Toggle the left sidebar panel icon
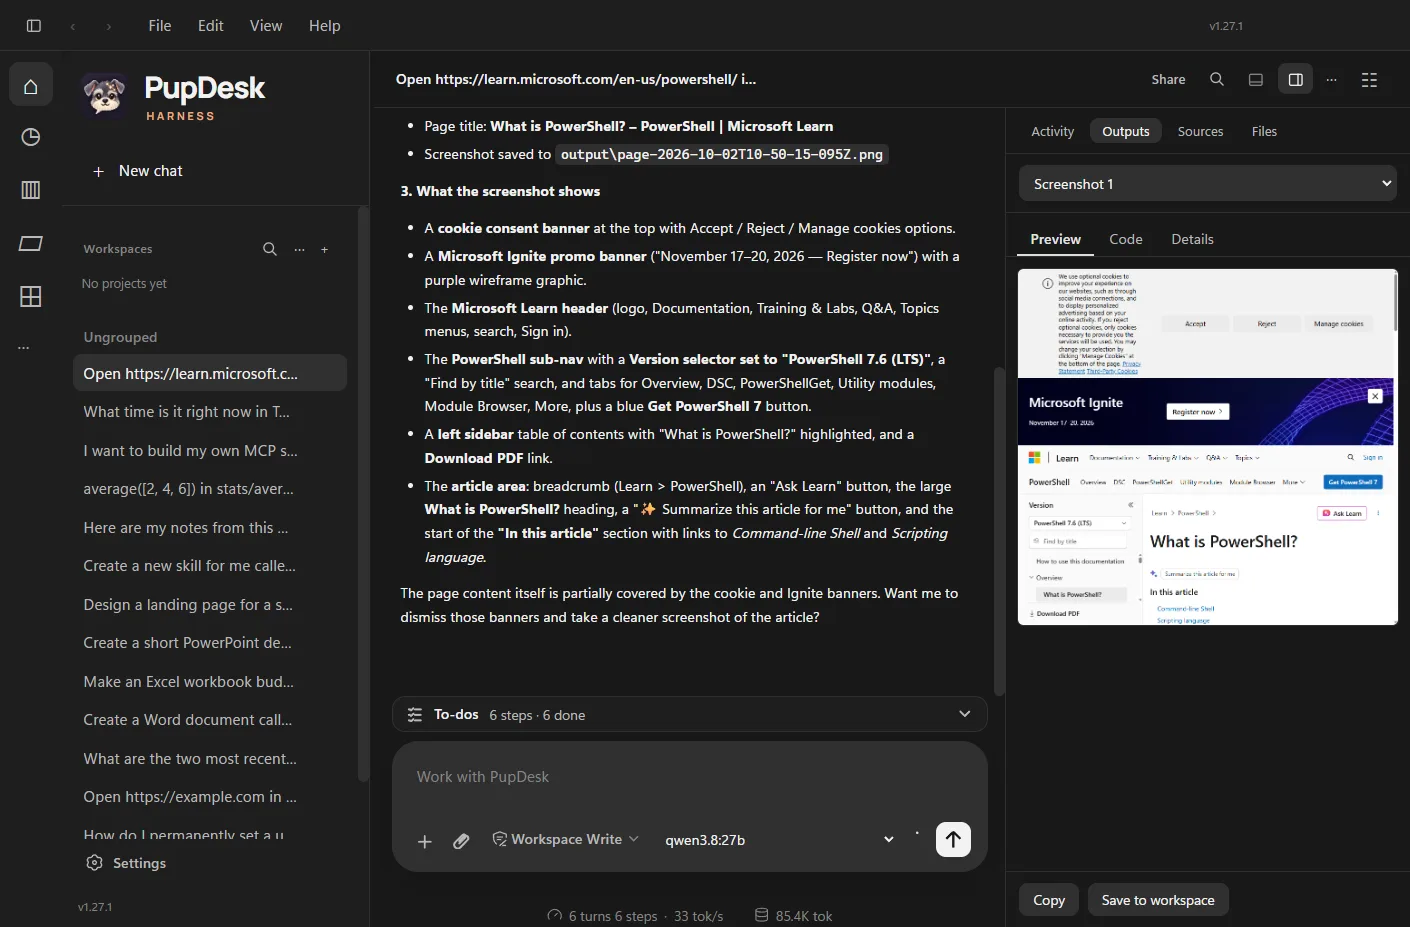 [34, 26]
